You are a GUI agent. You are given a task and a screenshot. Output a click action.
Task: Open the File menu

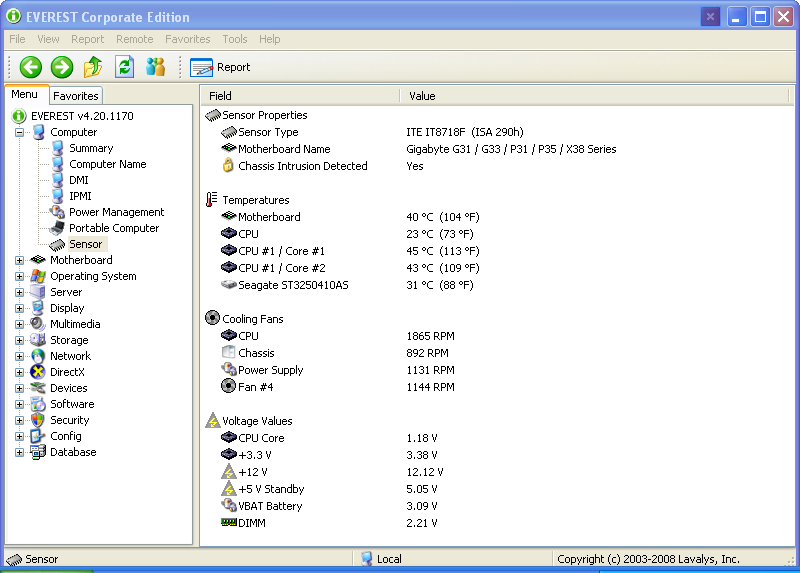tap(17, 39)
